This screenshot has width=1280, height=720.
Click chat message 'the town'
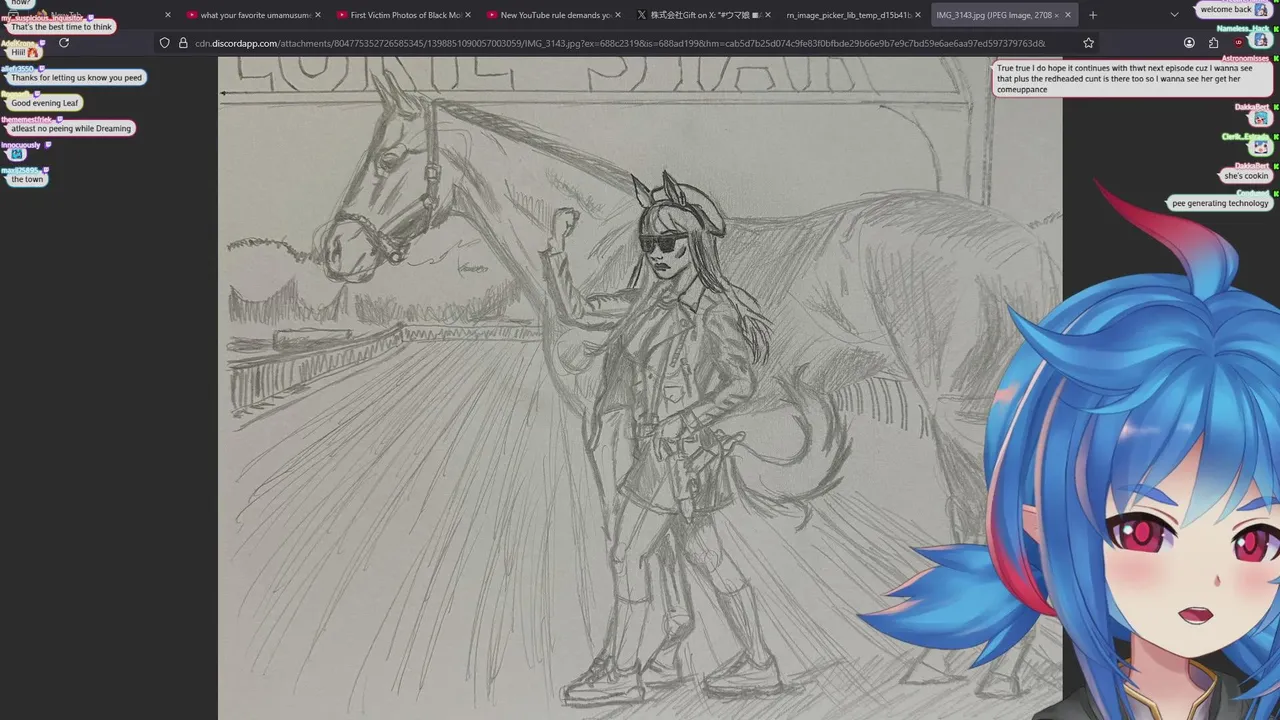tap(28, 179)
